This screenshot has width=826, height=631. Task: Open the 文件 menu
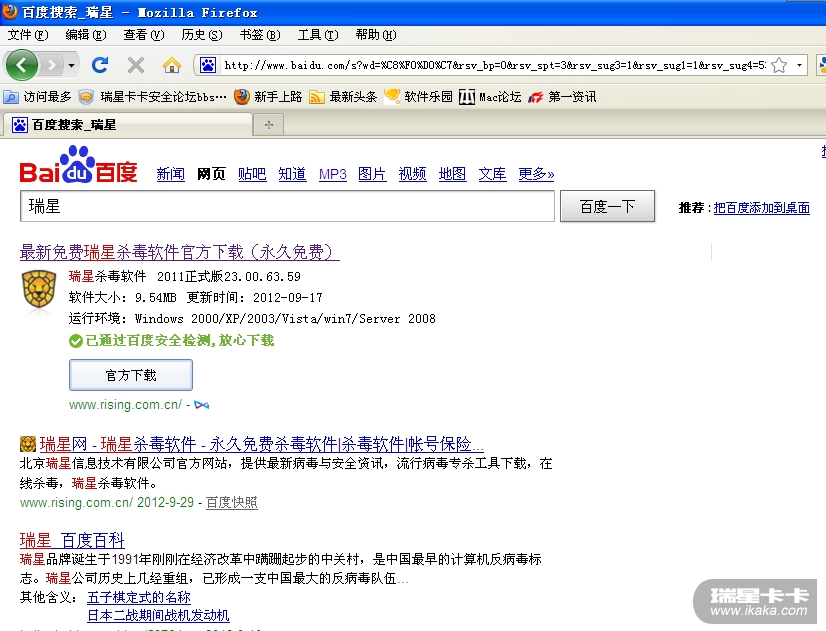pyautogui.click(x=28, y=35)
